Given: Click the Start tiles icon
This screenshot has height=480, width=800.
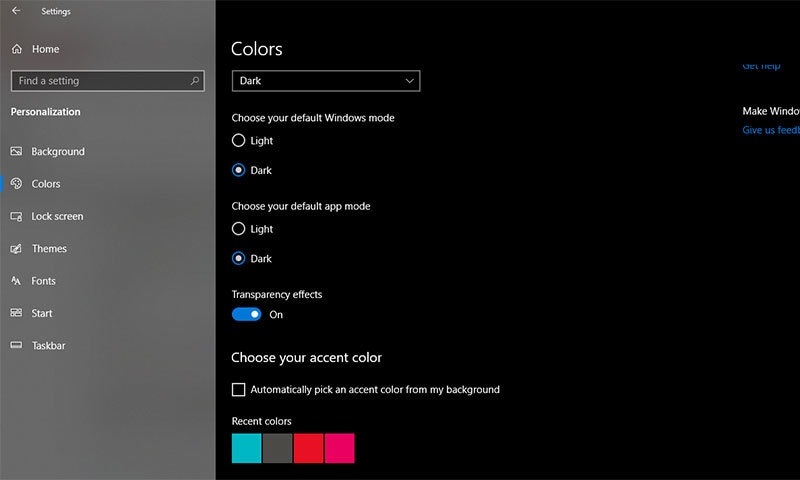Looking at the screenshot, I should [x=16, y=313].
